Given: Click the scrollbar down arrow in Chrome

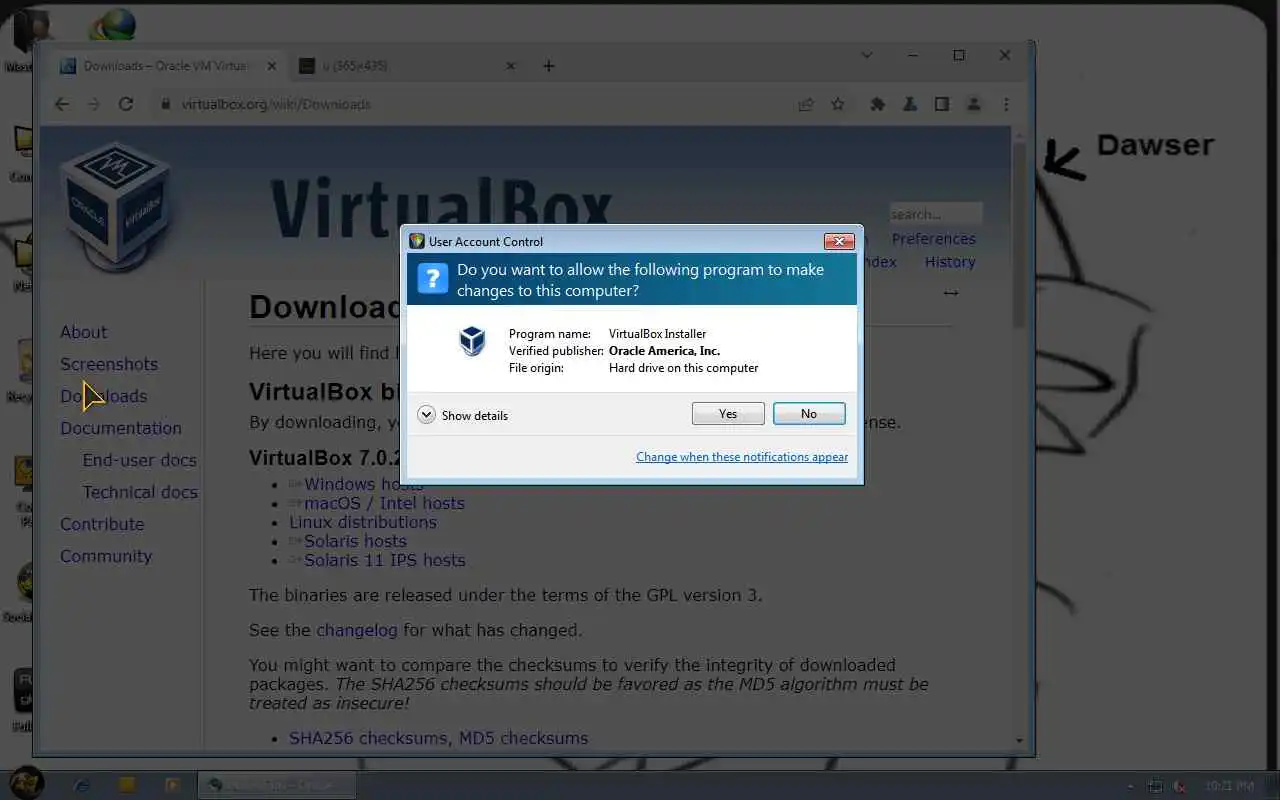Looking at the screenshot, I should 1019,741.
